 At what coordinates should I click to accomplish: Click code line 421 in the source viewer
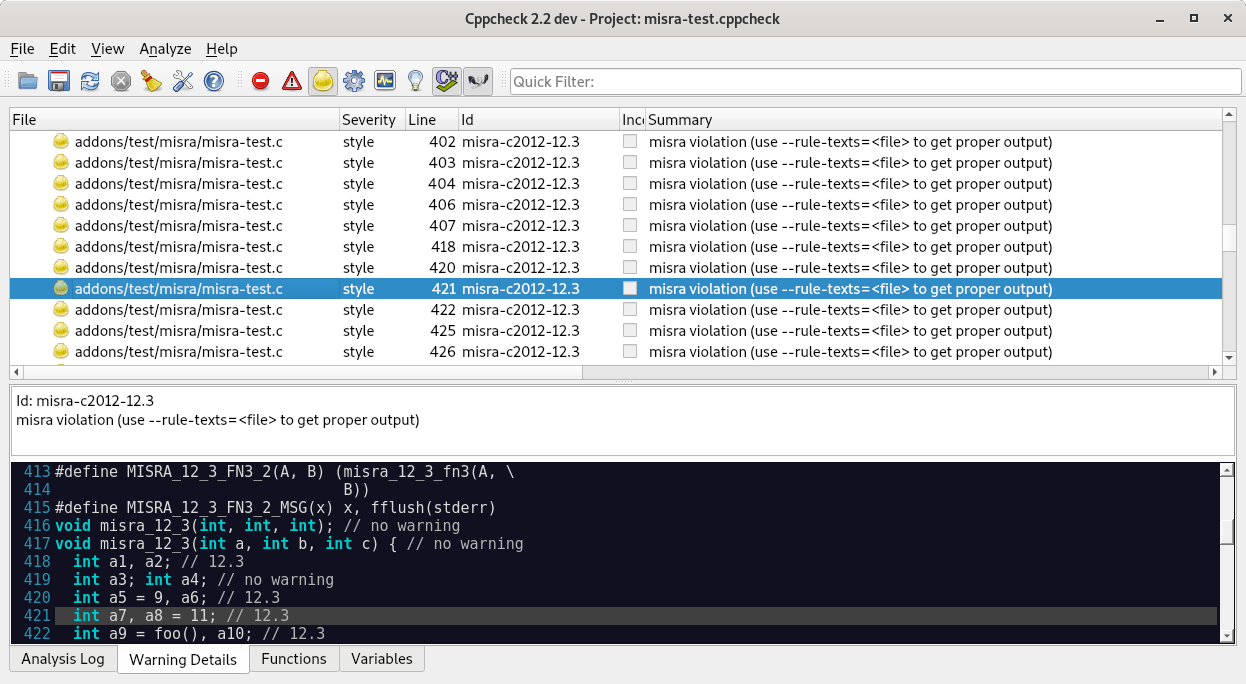coord(635,616)
